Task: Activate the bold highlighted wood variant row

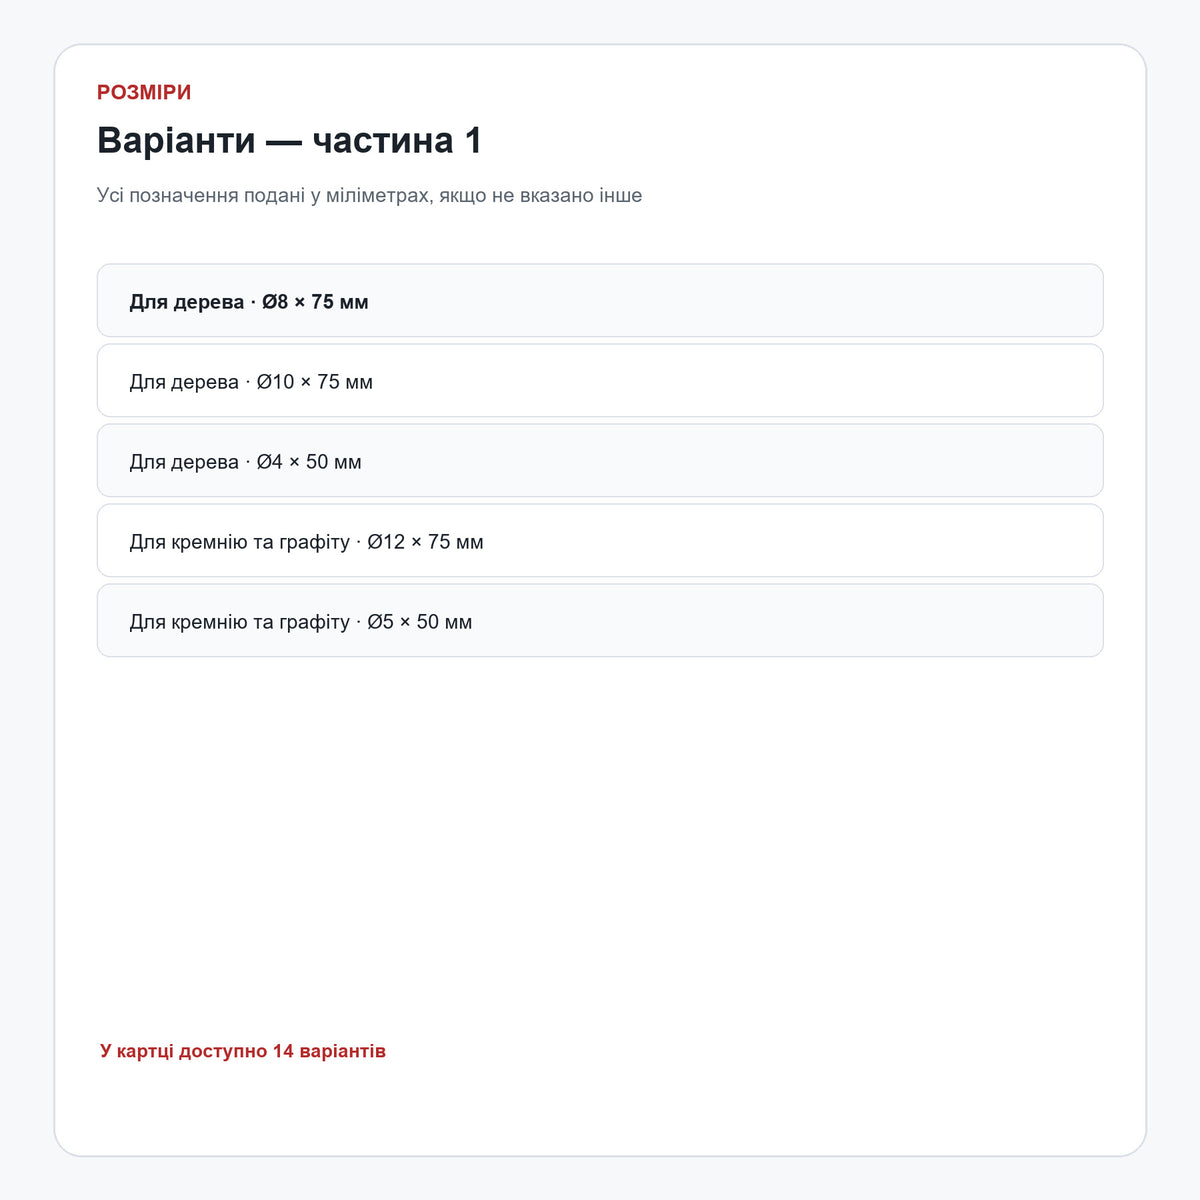Action: coord(600,300)
